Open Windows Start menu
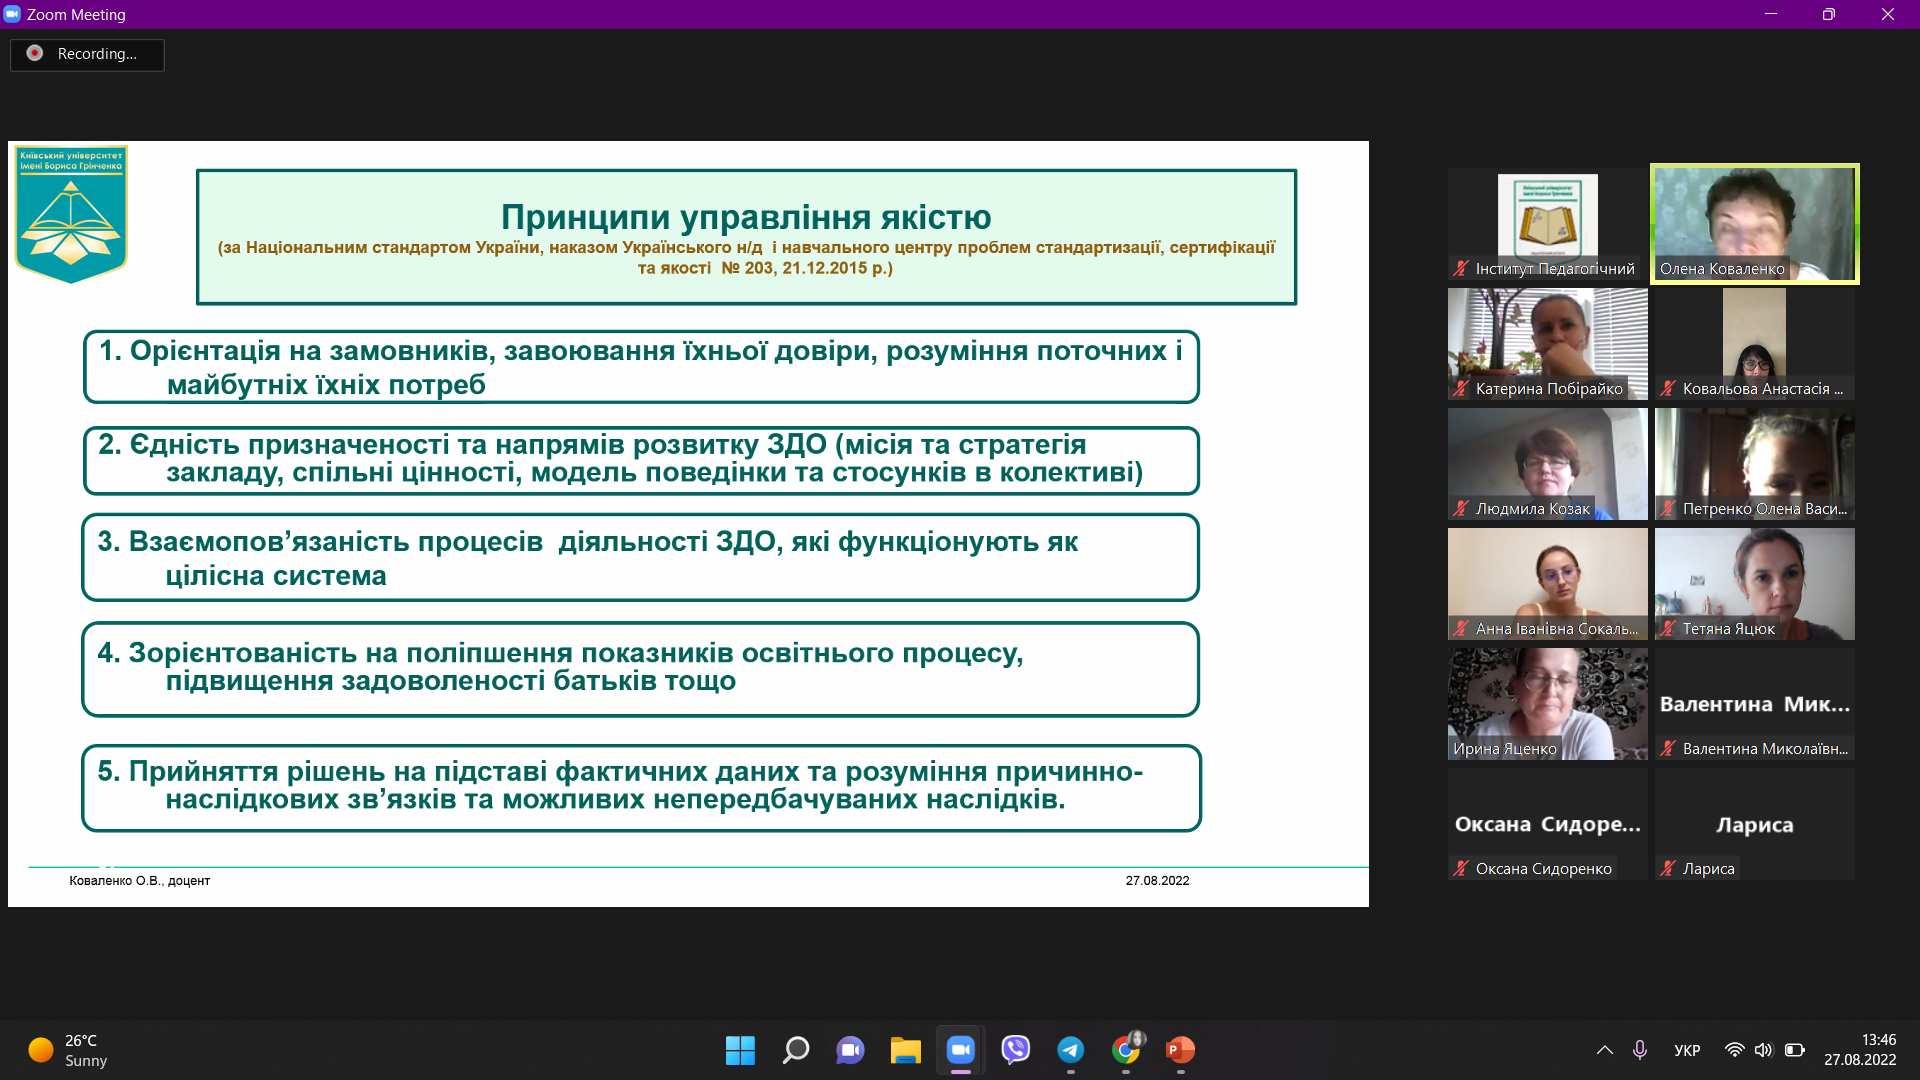This screenshot has width=1920, height=1080. click(740, 1050)
